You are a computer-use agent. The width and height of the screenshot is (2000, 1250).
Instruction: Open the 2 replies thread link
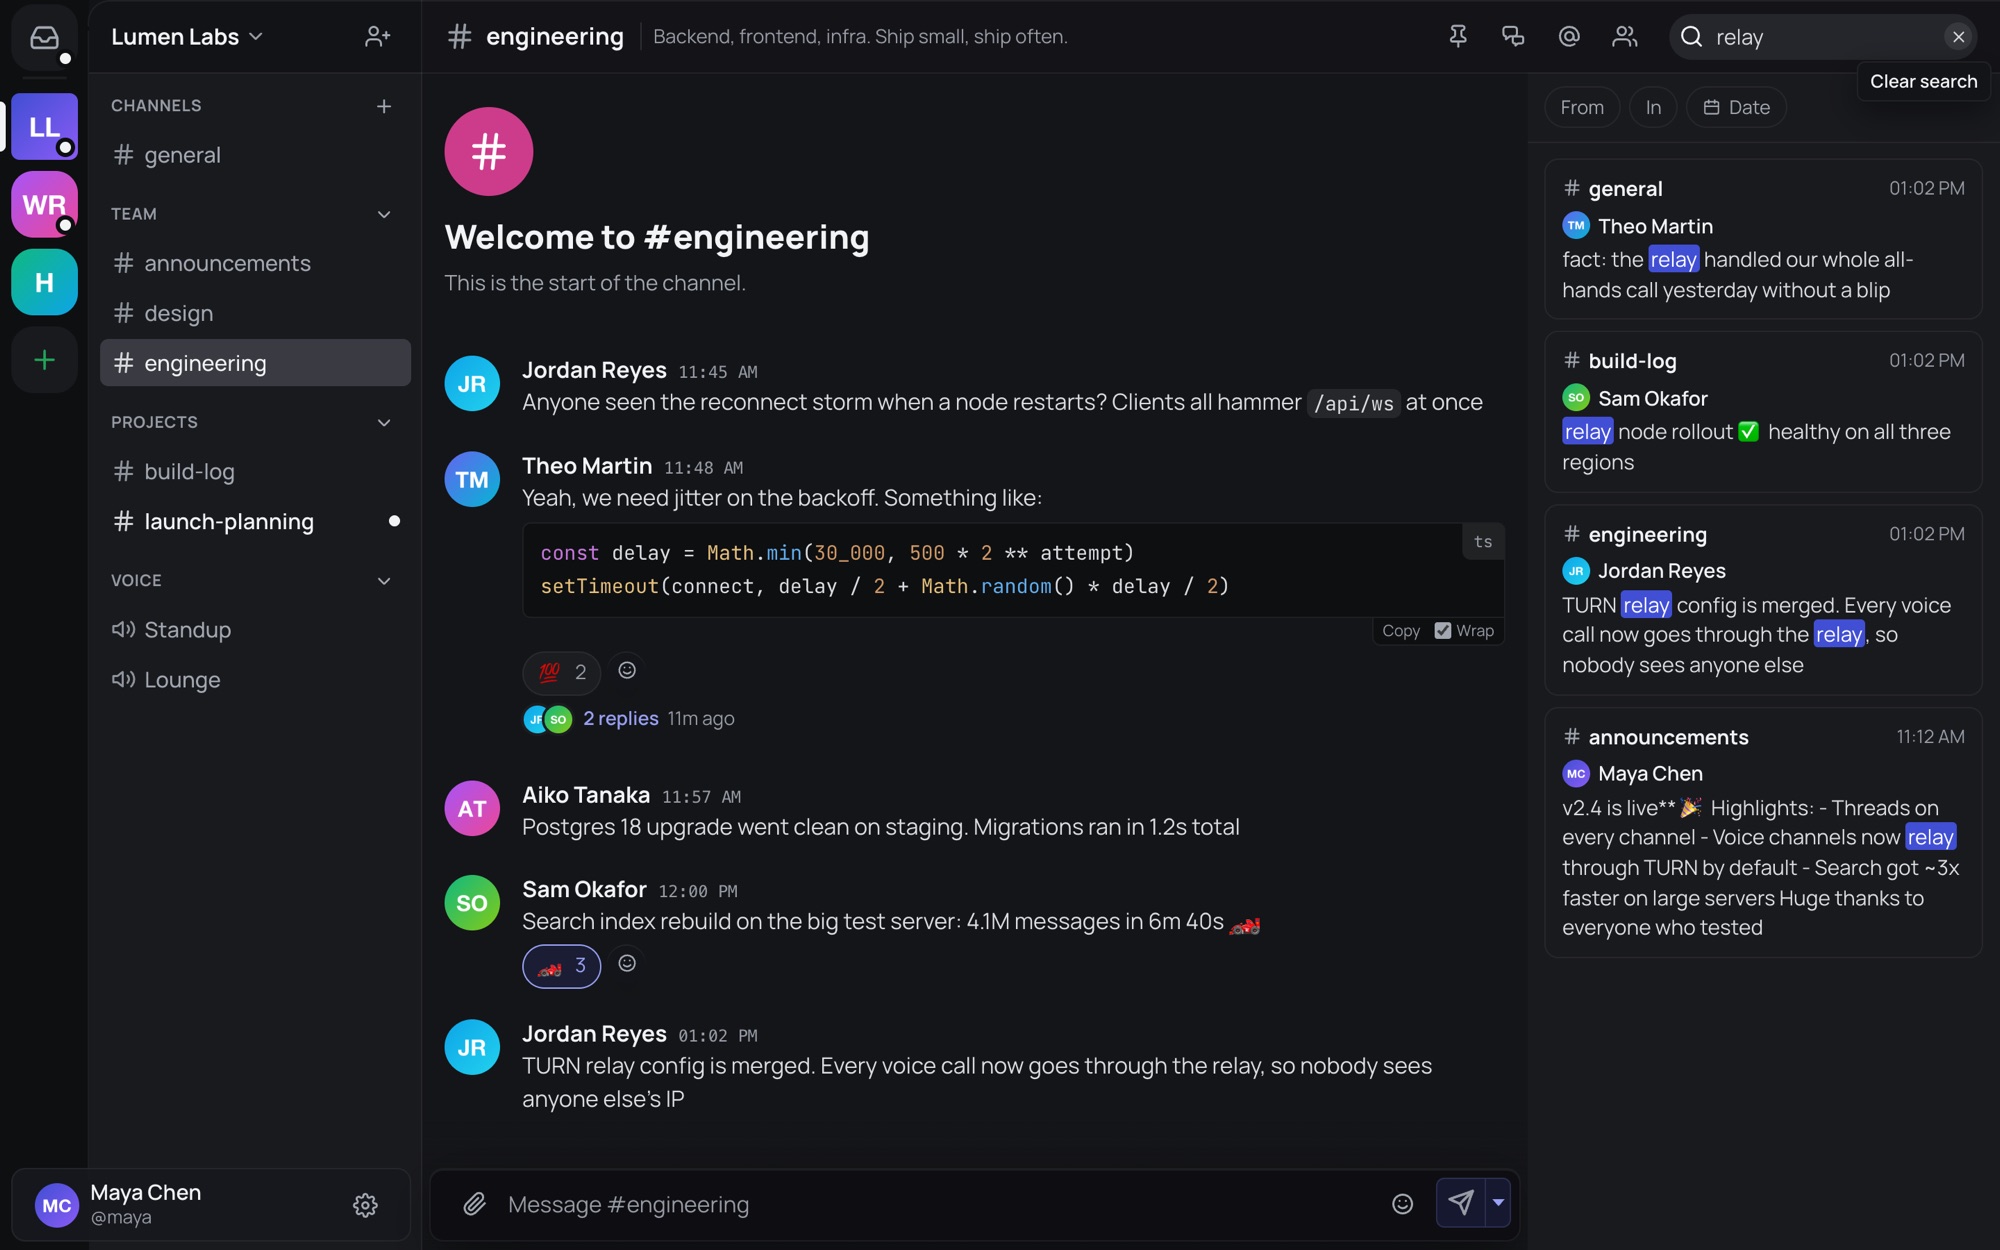[620, 719]
